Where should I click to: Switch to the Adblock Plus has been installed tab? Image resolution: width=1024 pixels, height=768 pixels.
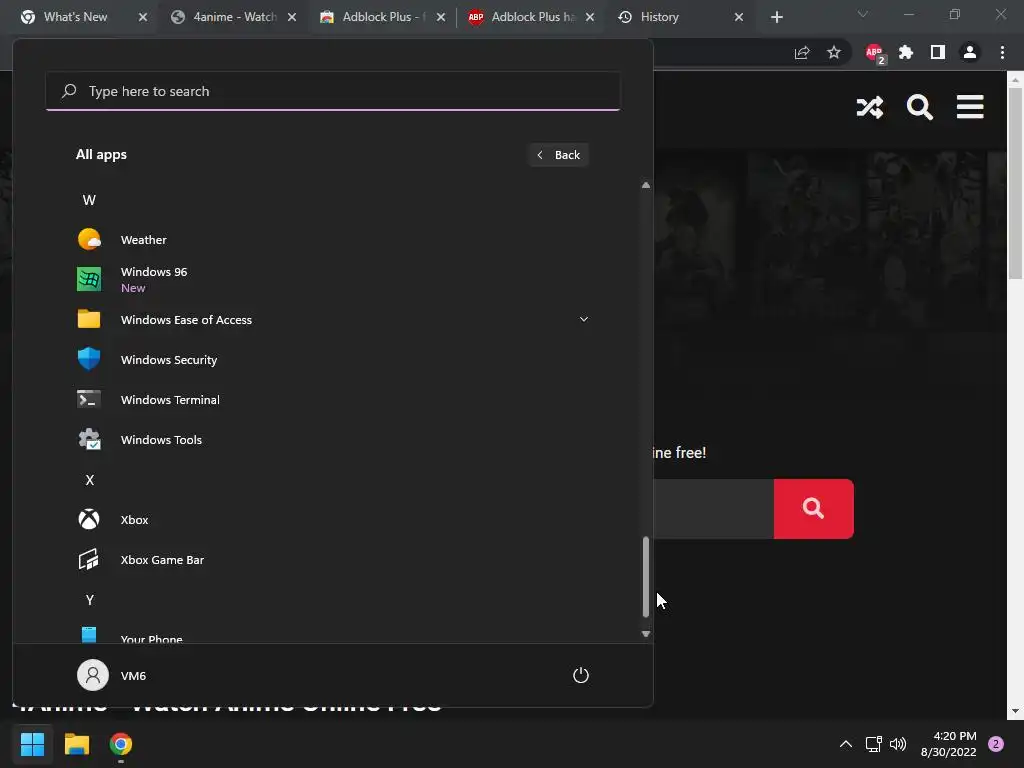click(x=532, y=17)
